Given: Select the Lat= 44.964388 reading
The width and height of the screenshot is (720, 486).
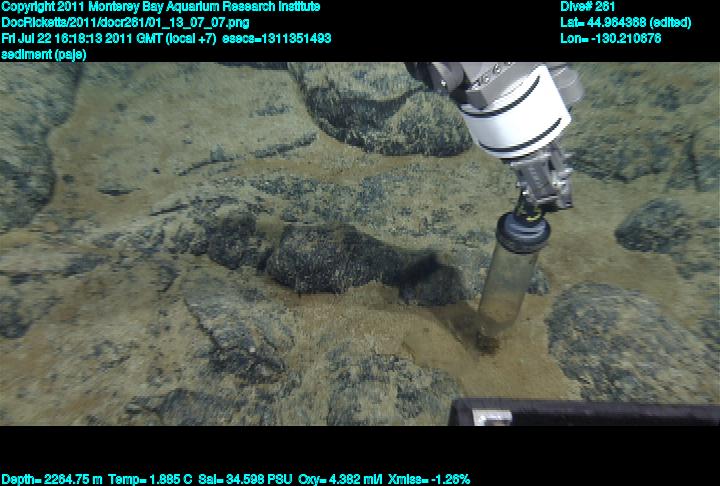Looking at the screenshot, I should point(625,23).
